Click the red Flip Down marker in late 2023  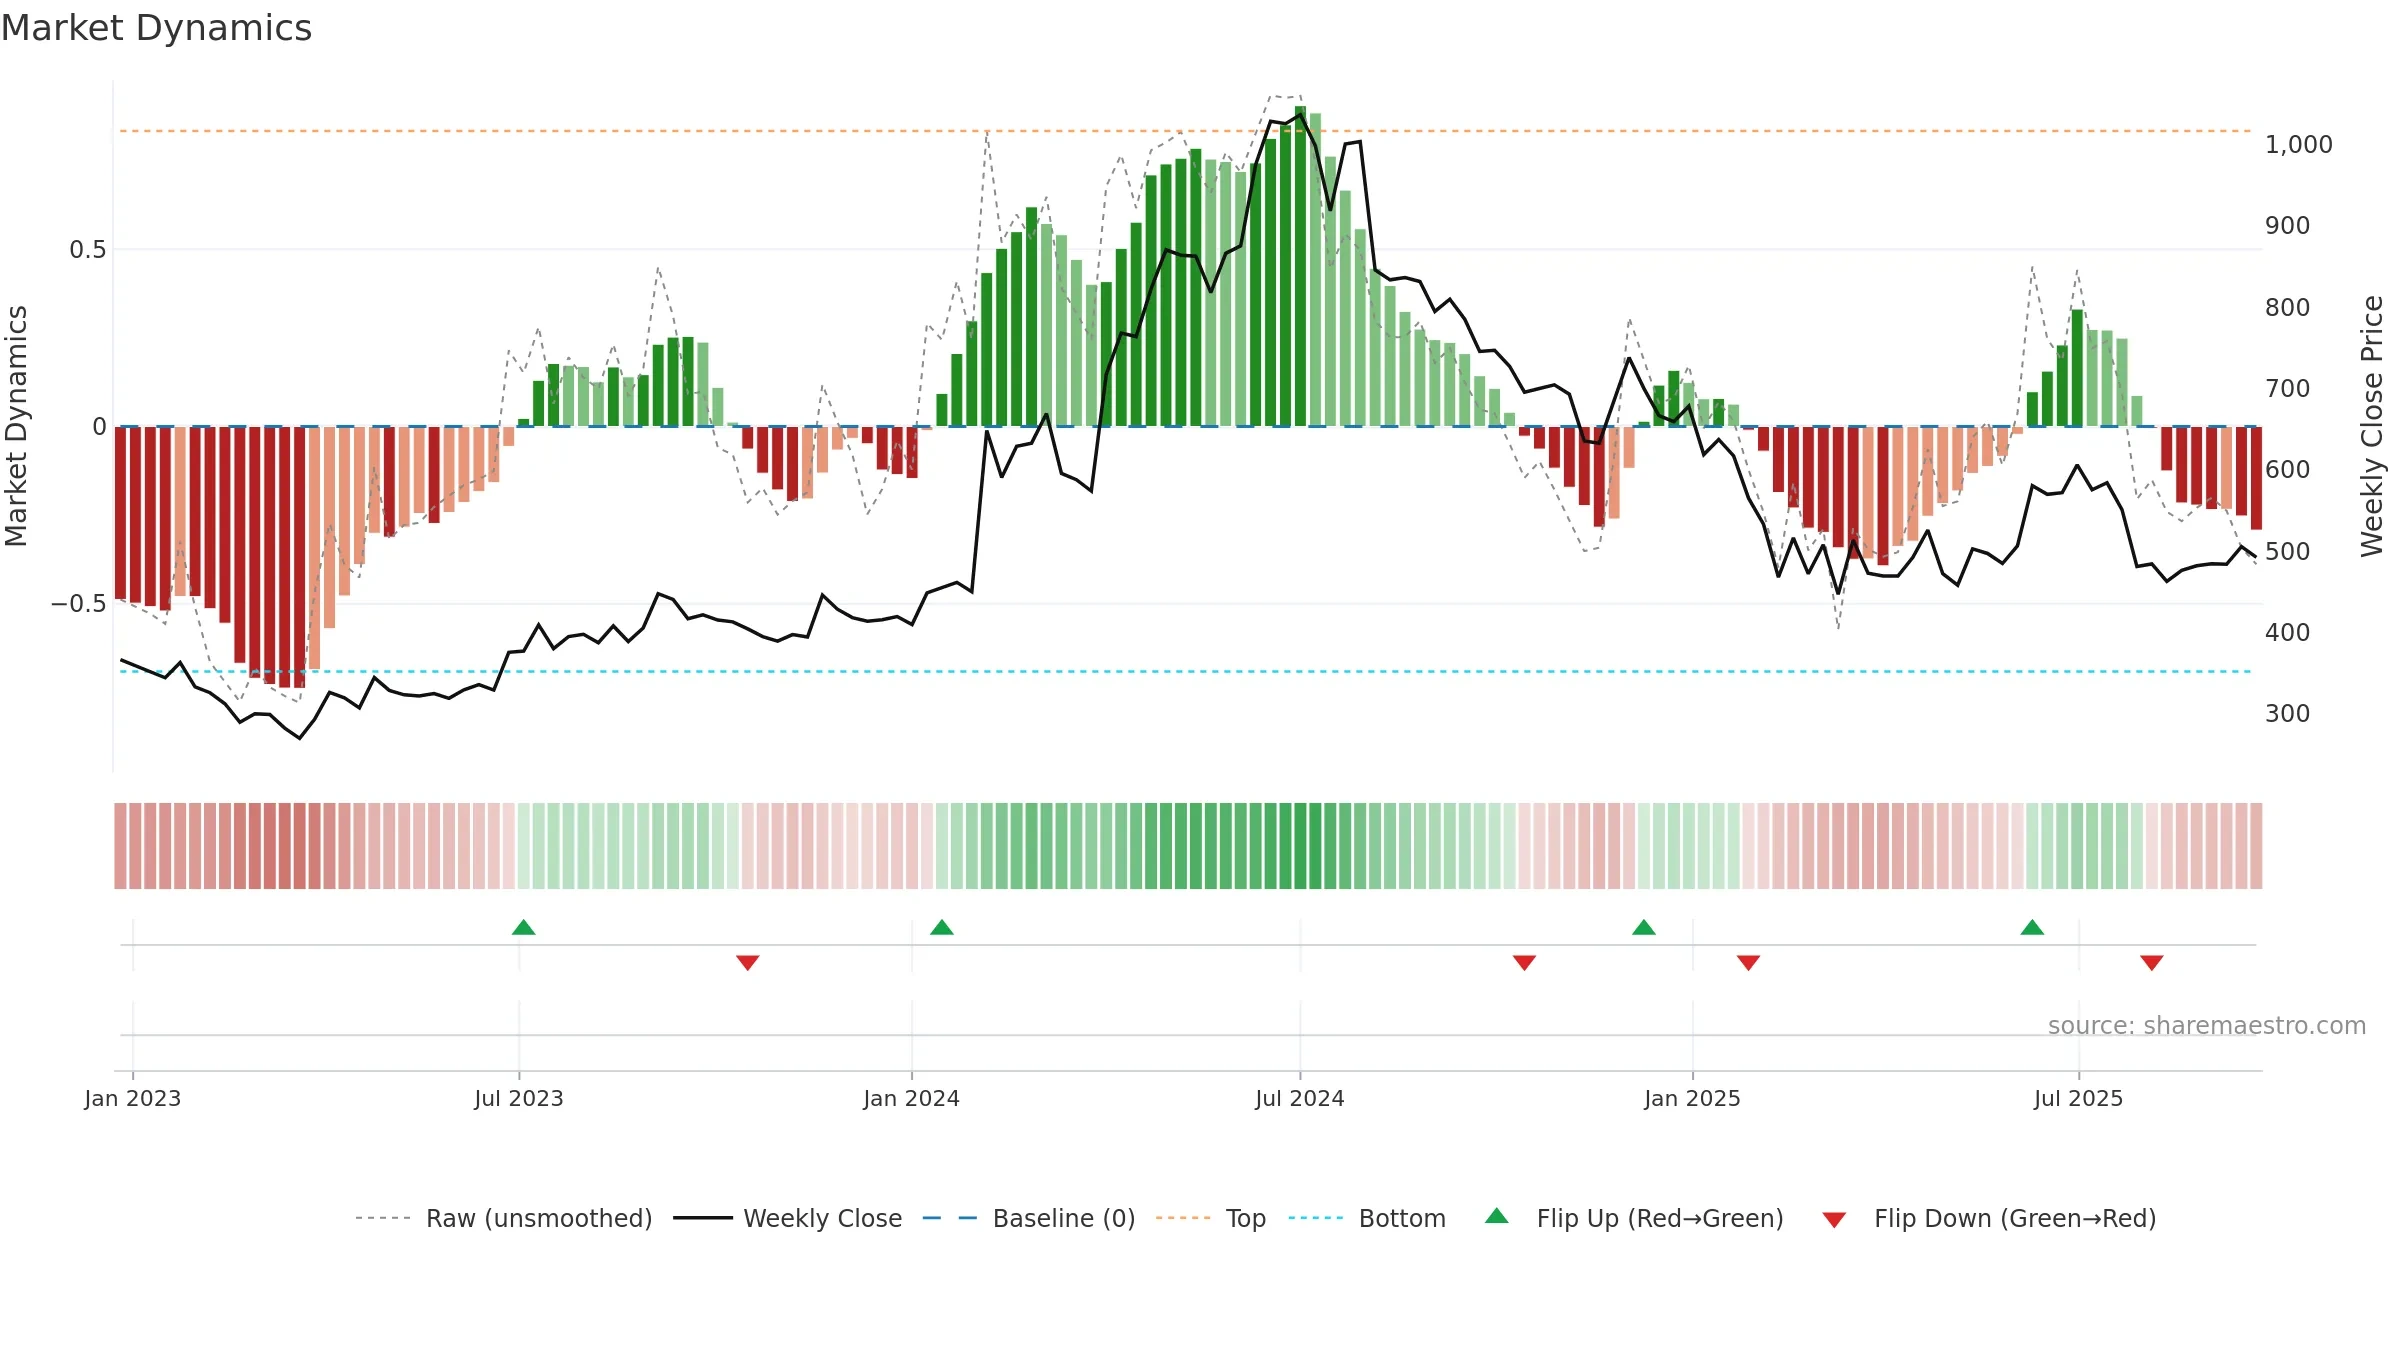747,963
